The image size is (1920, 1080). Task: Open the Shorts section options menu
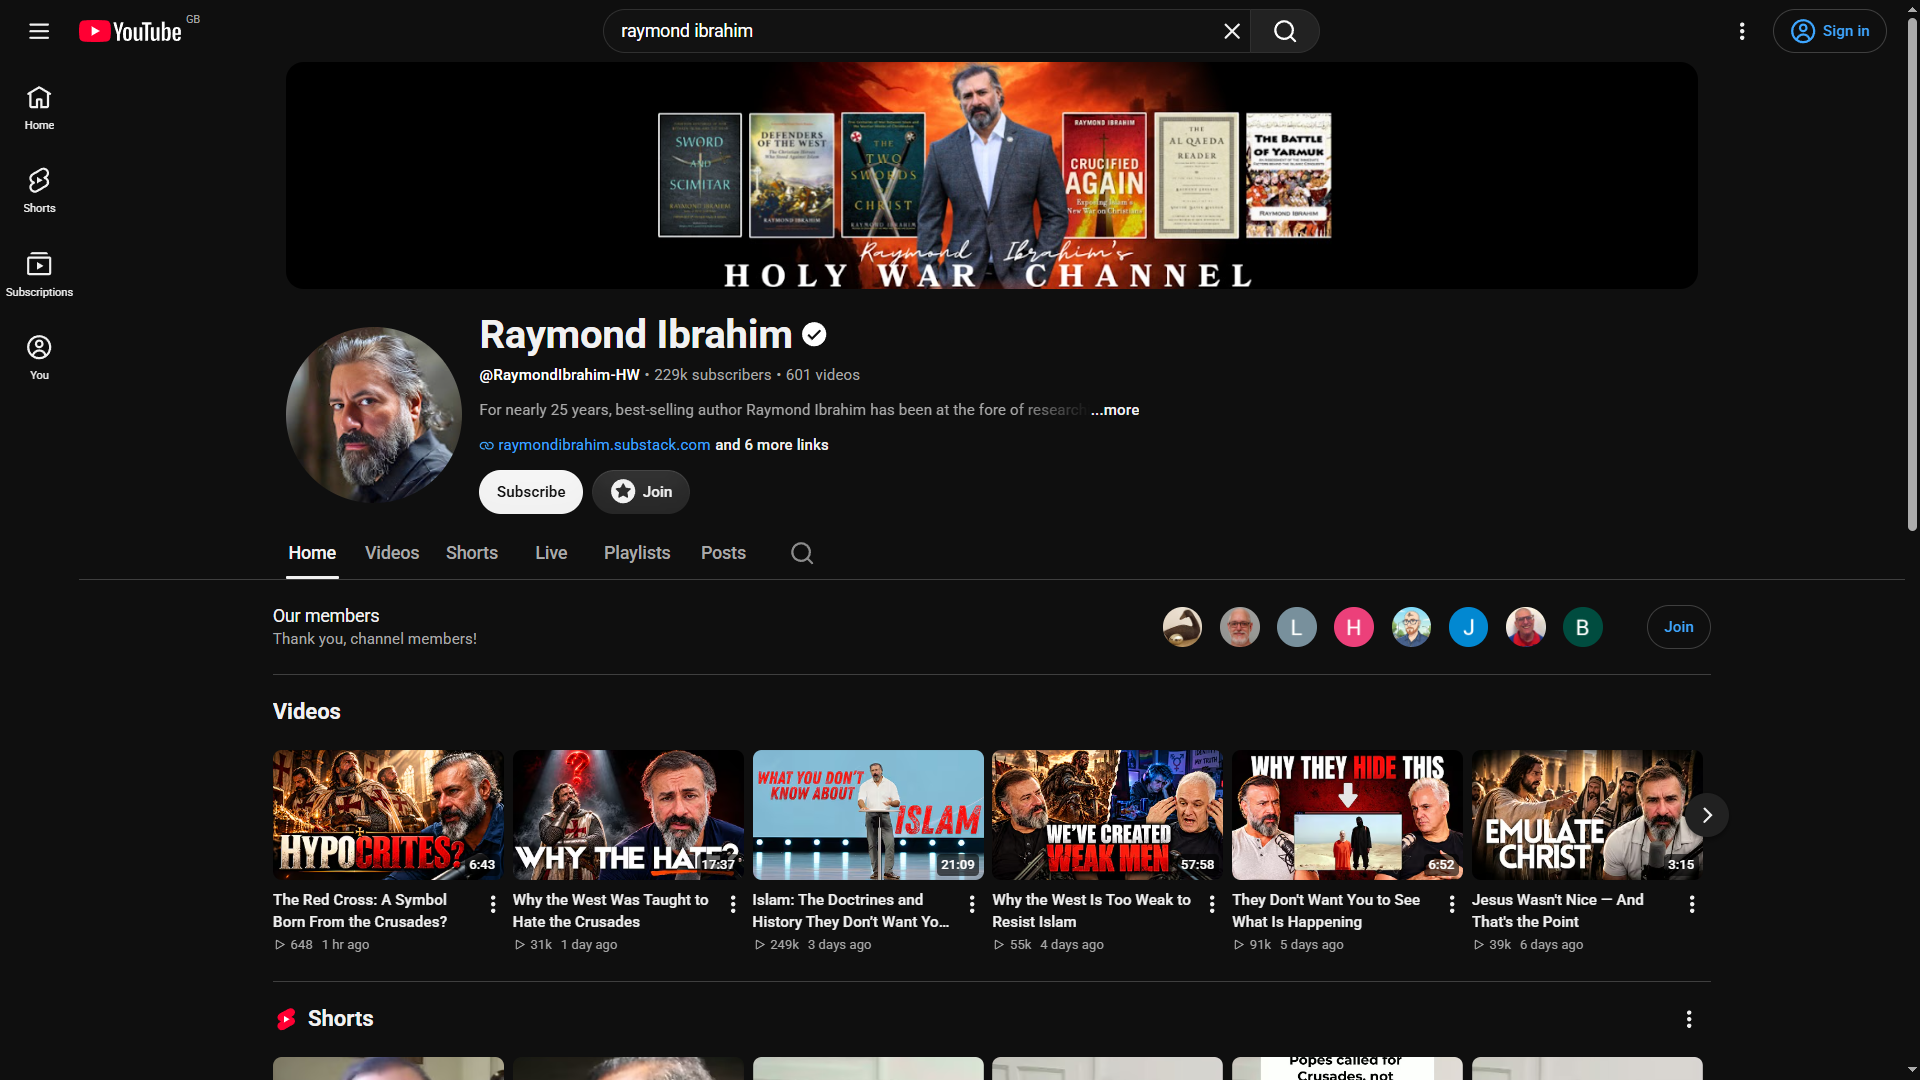pyautogui.click(x=1689, y=1019)
